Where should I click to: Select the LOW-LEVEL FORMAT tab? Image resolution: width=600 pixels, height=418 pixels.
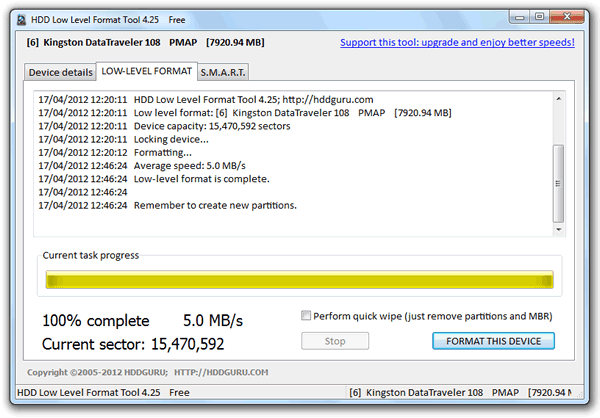(147, 71)
